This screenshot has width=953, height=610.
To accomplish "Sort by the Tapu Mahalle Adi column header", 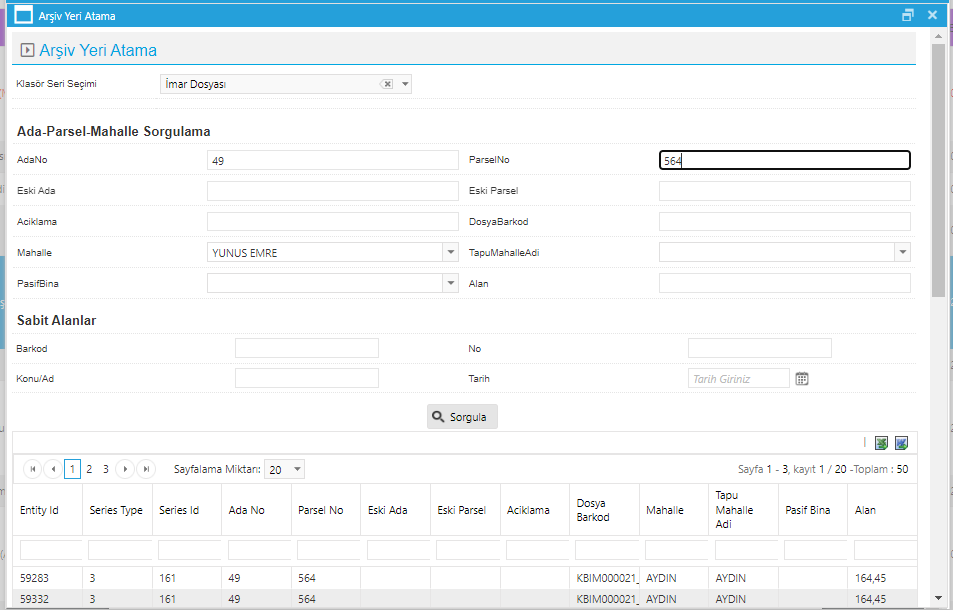I will point(734,510).
